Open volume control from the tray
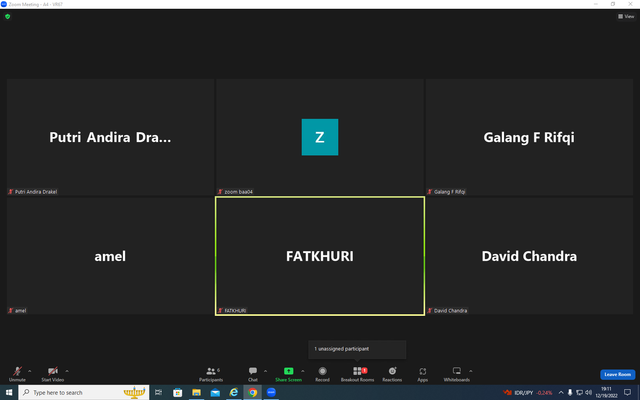This screenshot has height=400, width=640. [x=588, y=393]
